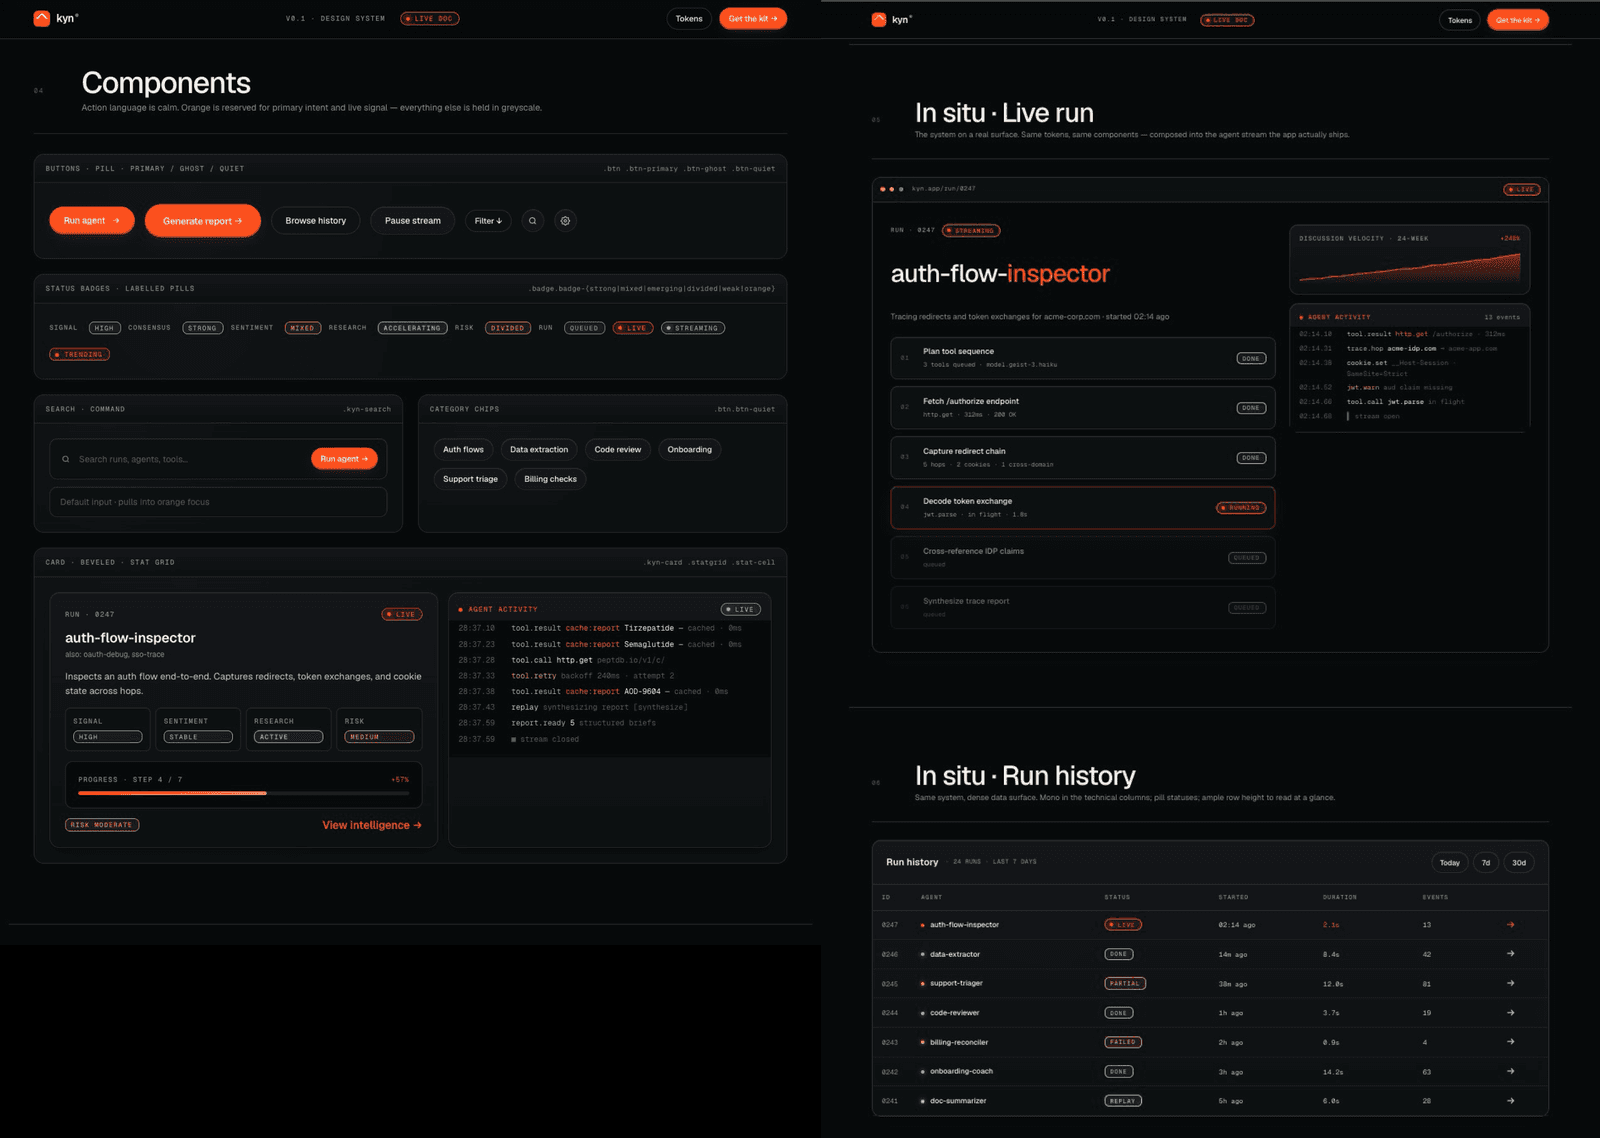1600x1138 pixels.
Task: Open row arrow for support-triager run
Action: tap(1510, 983)
